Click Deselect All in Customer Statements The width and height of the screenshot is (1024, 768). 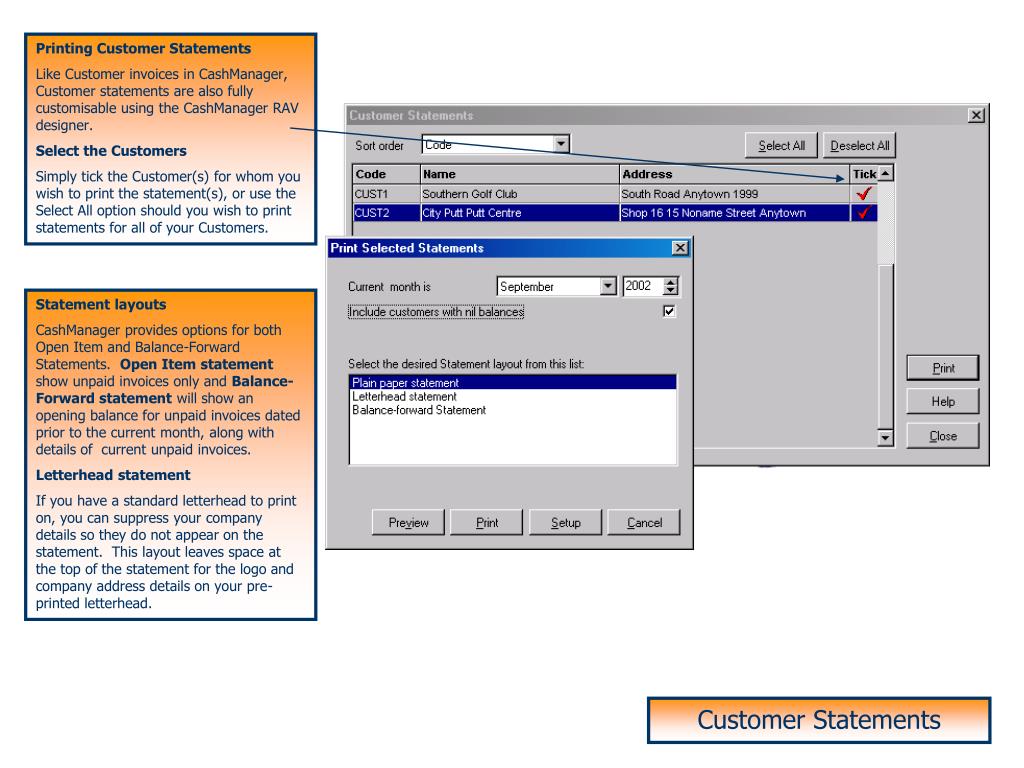[x=859, y=146]
